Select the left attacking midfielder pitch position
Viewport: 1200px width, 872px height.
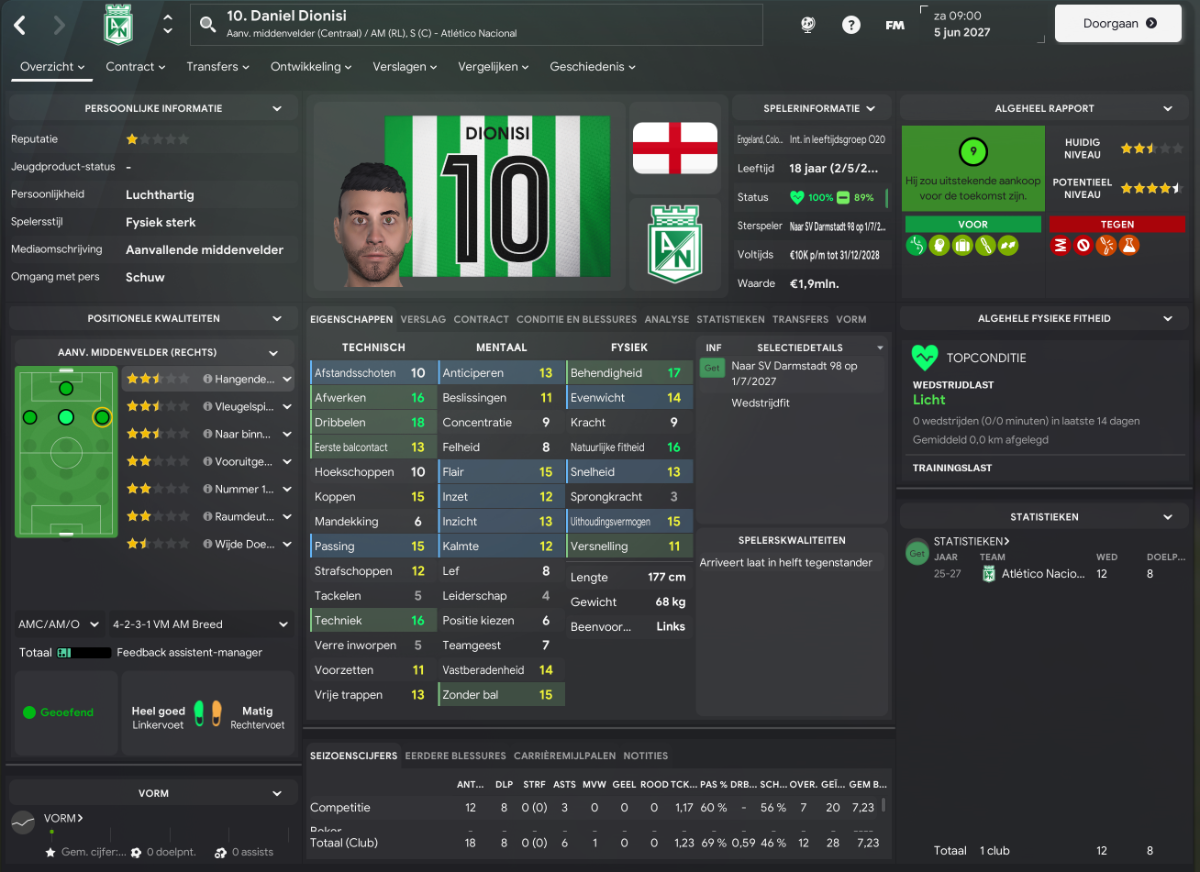pyautogui.click(x=30, y=417)
